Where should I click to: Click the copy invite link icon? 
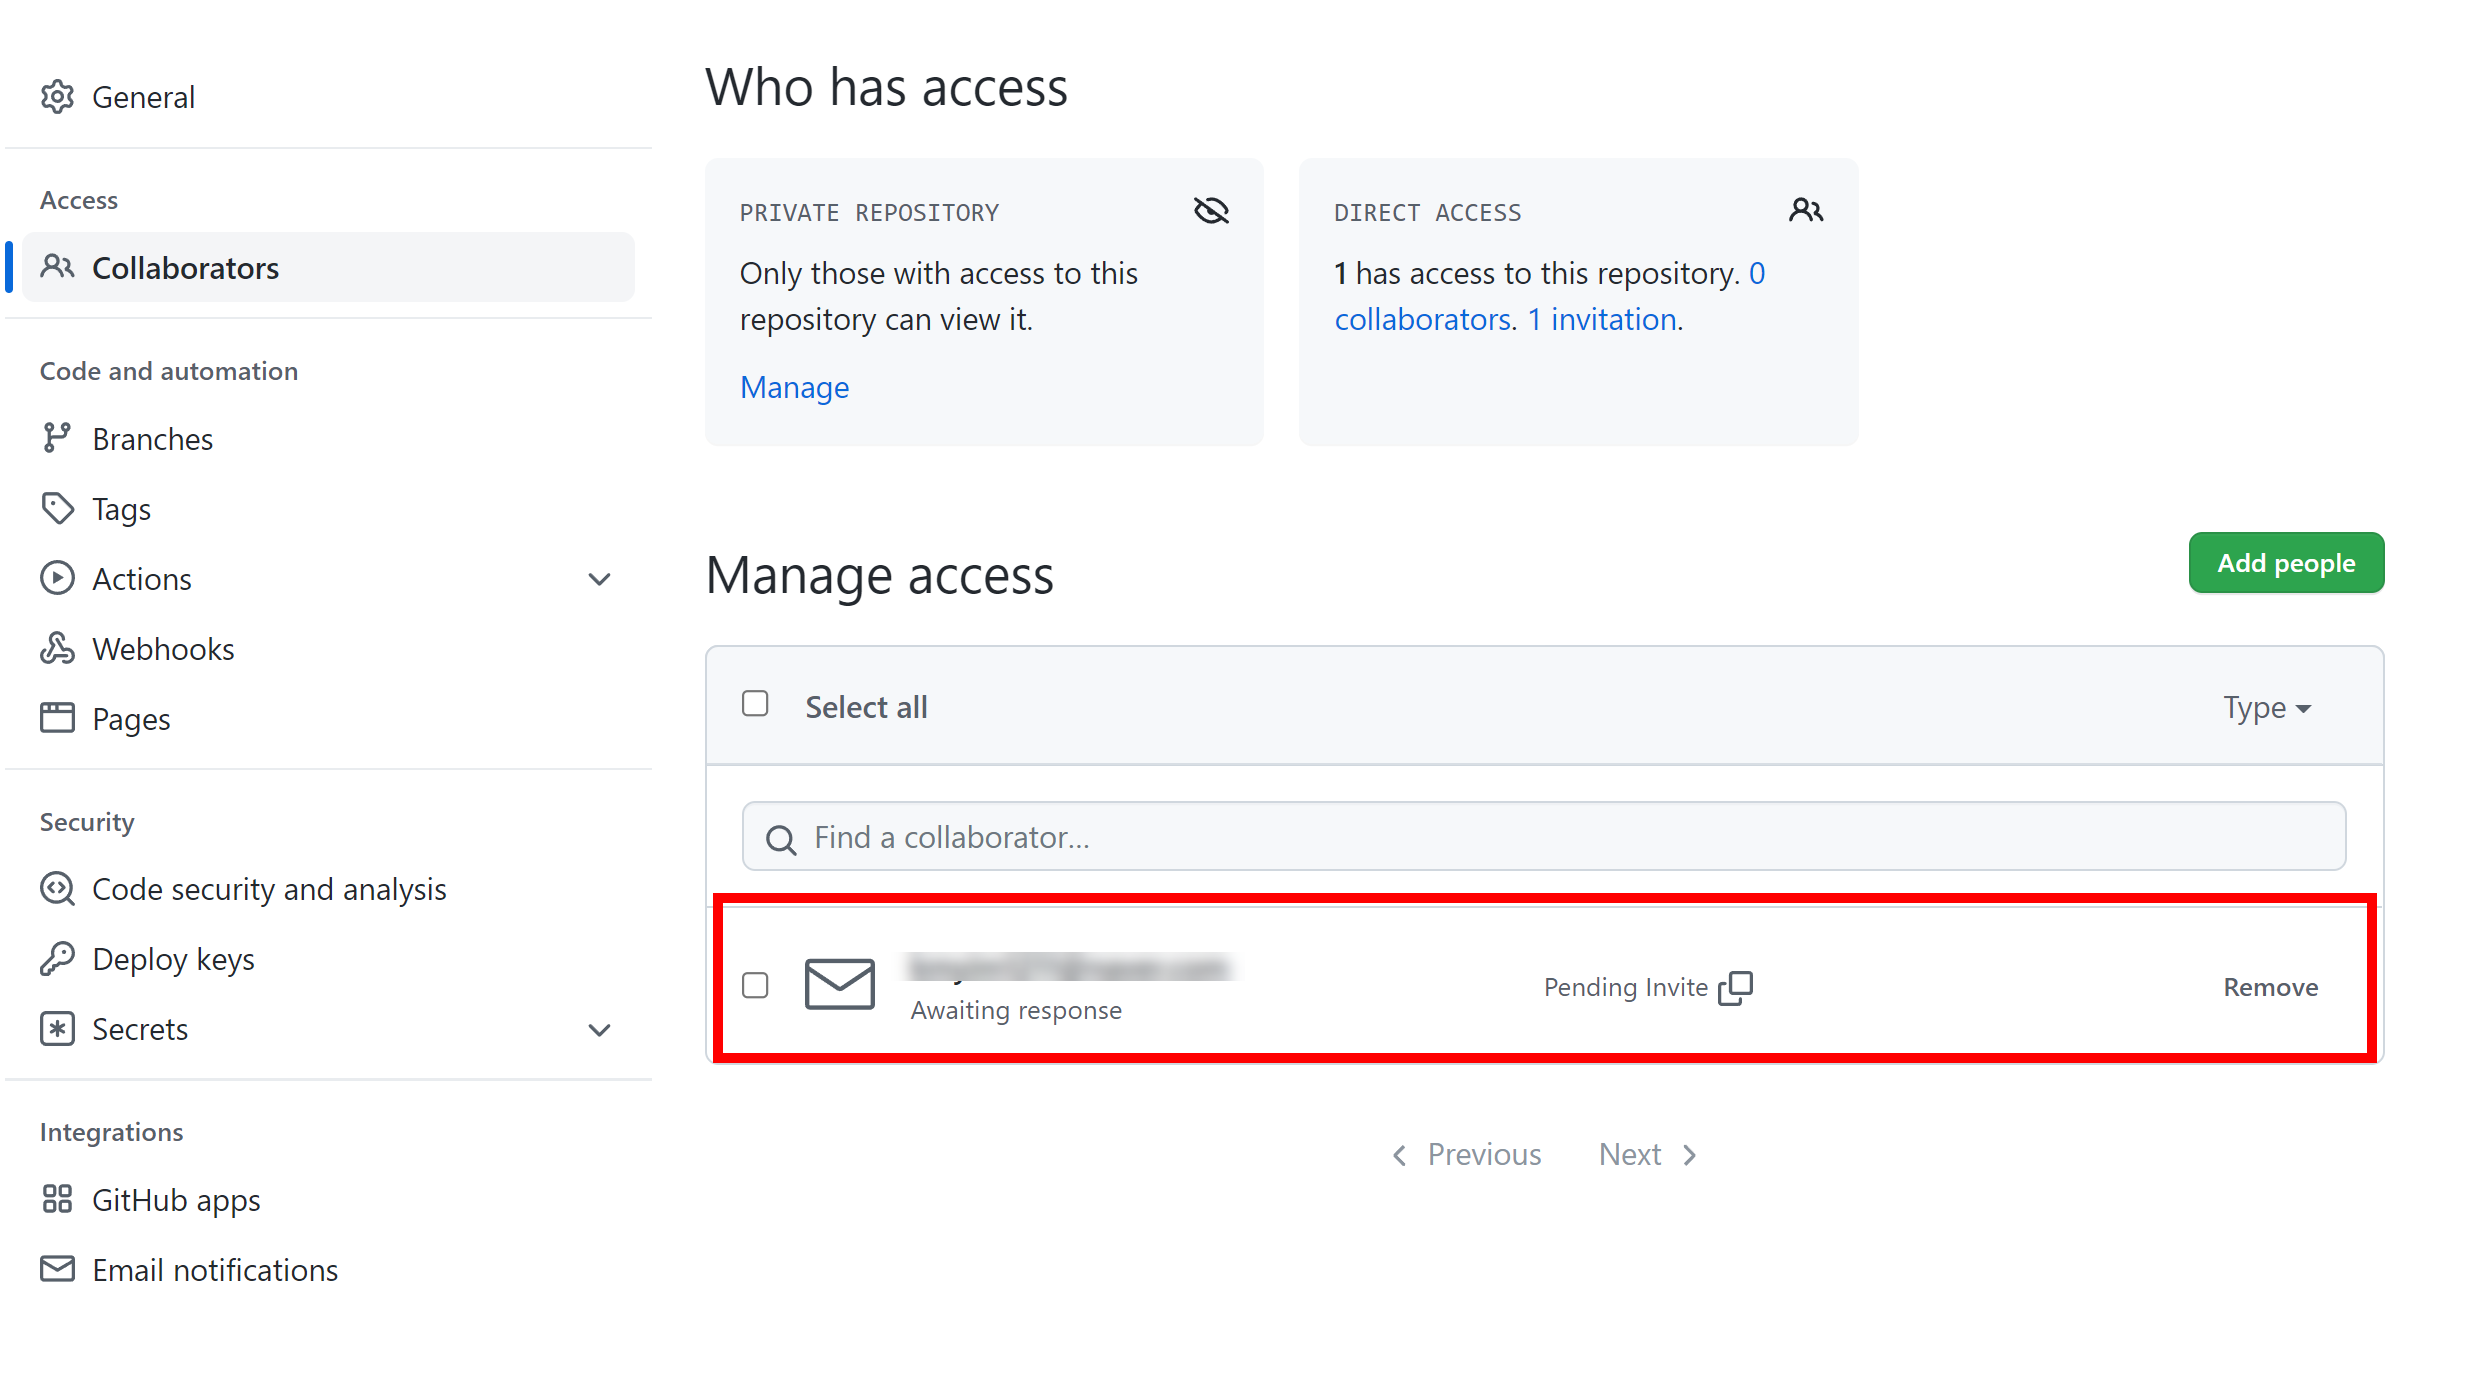click(x=1735, y=987)
